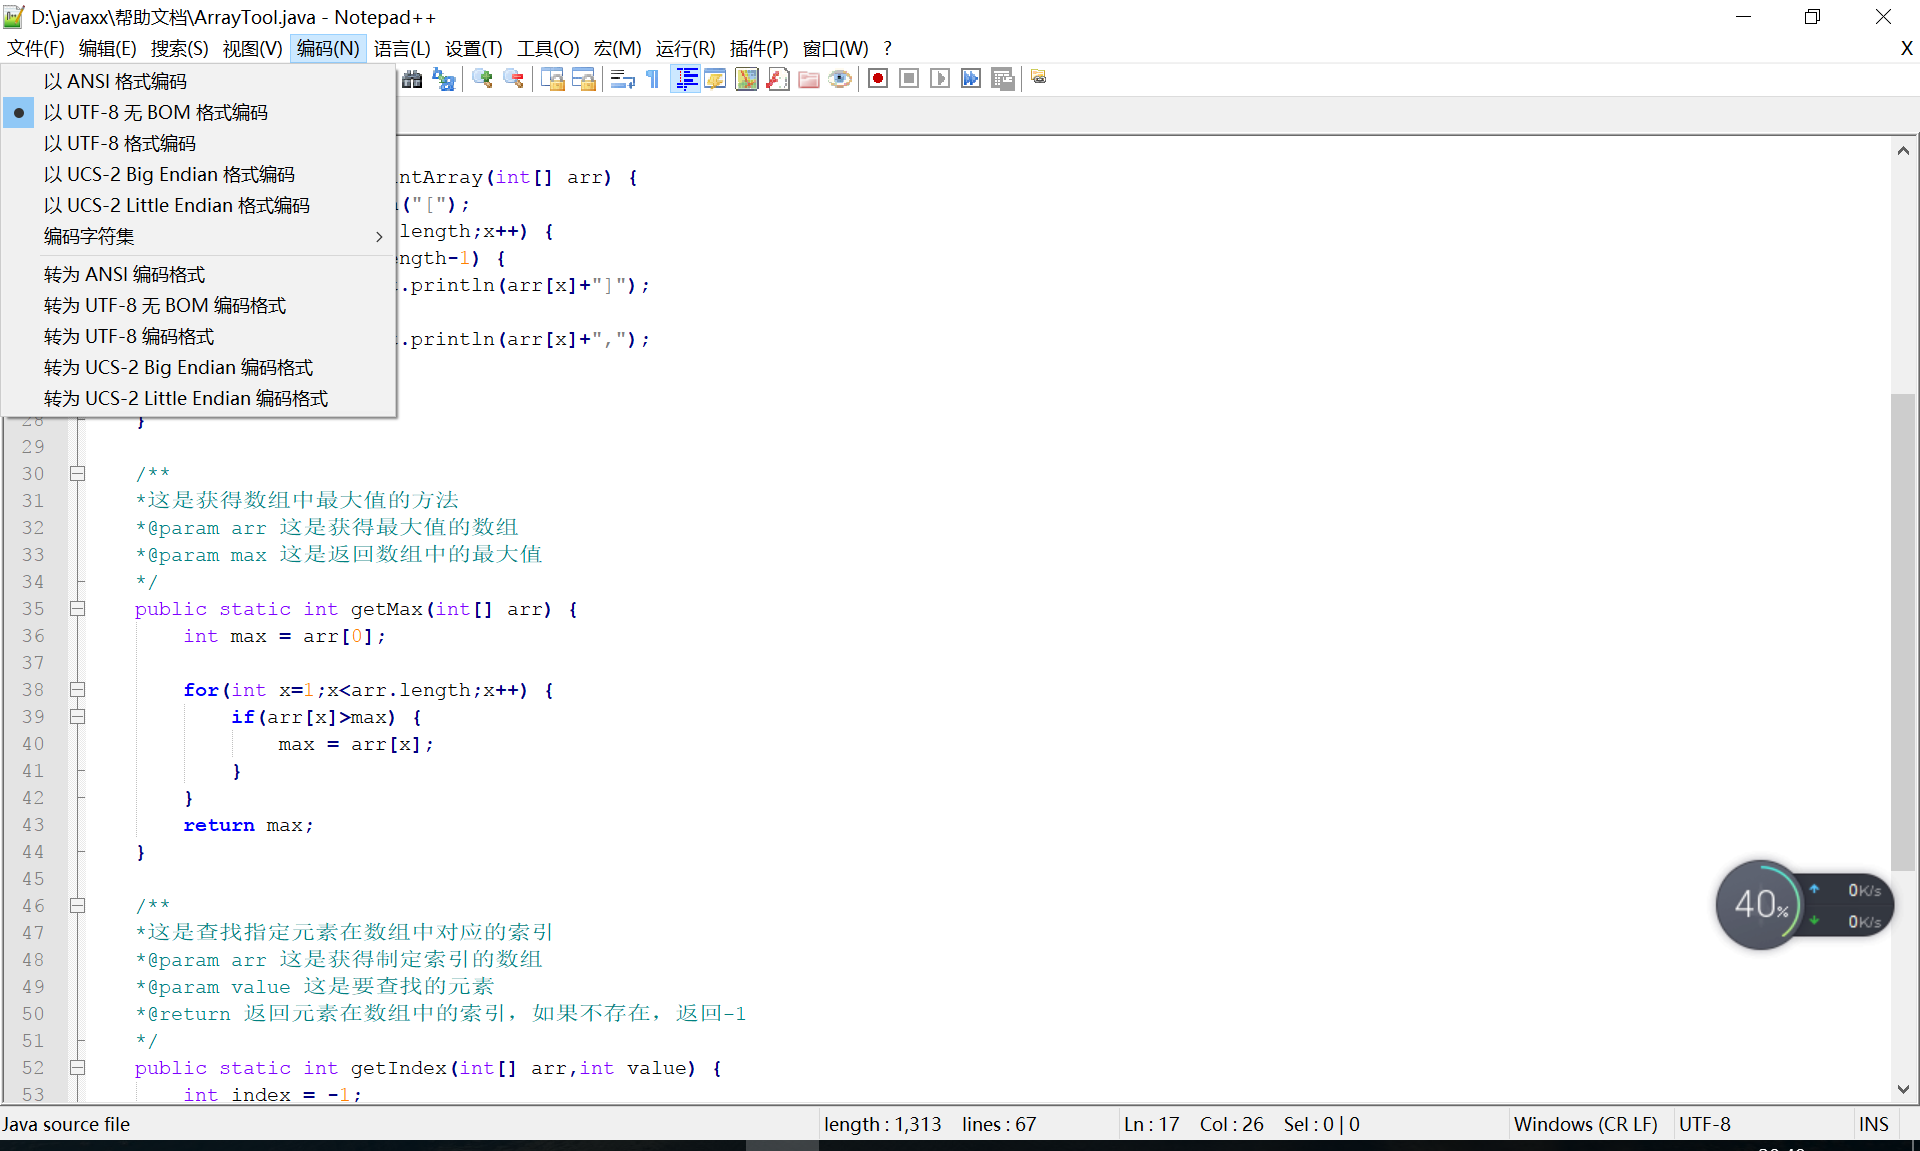Screen dimensions: 1920x1151
Task: Open the 插件(P) menu
Action: point(759,48)
